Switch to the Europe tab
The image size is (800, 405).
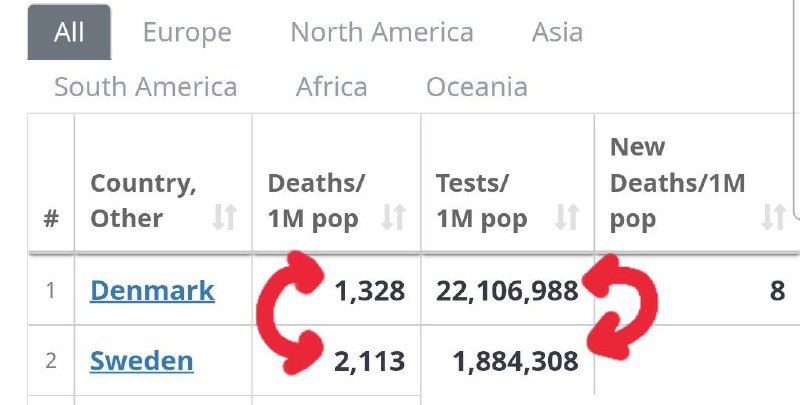click(187, 32)
